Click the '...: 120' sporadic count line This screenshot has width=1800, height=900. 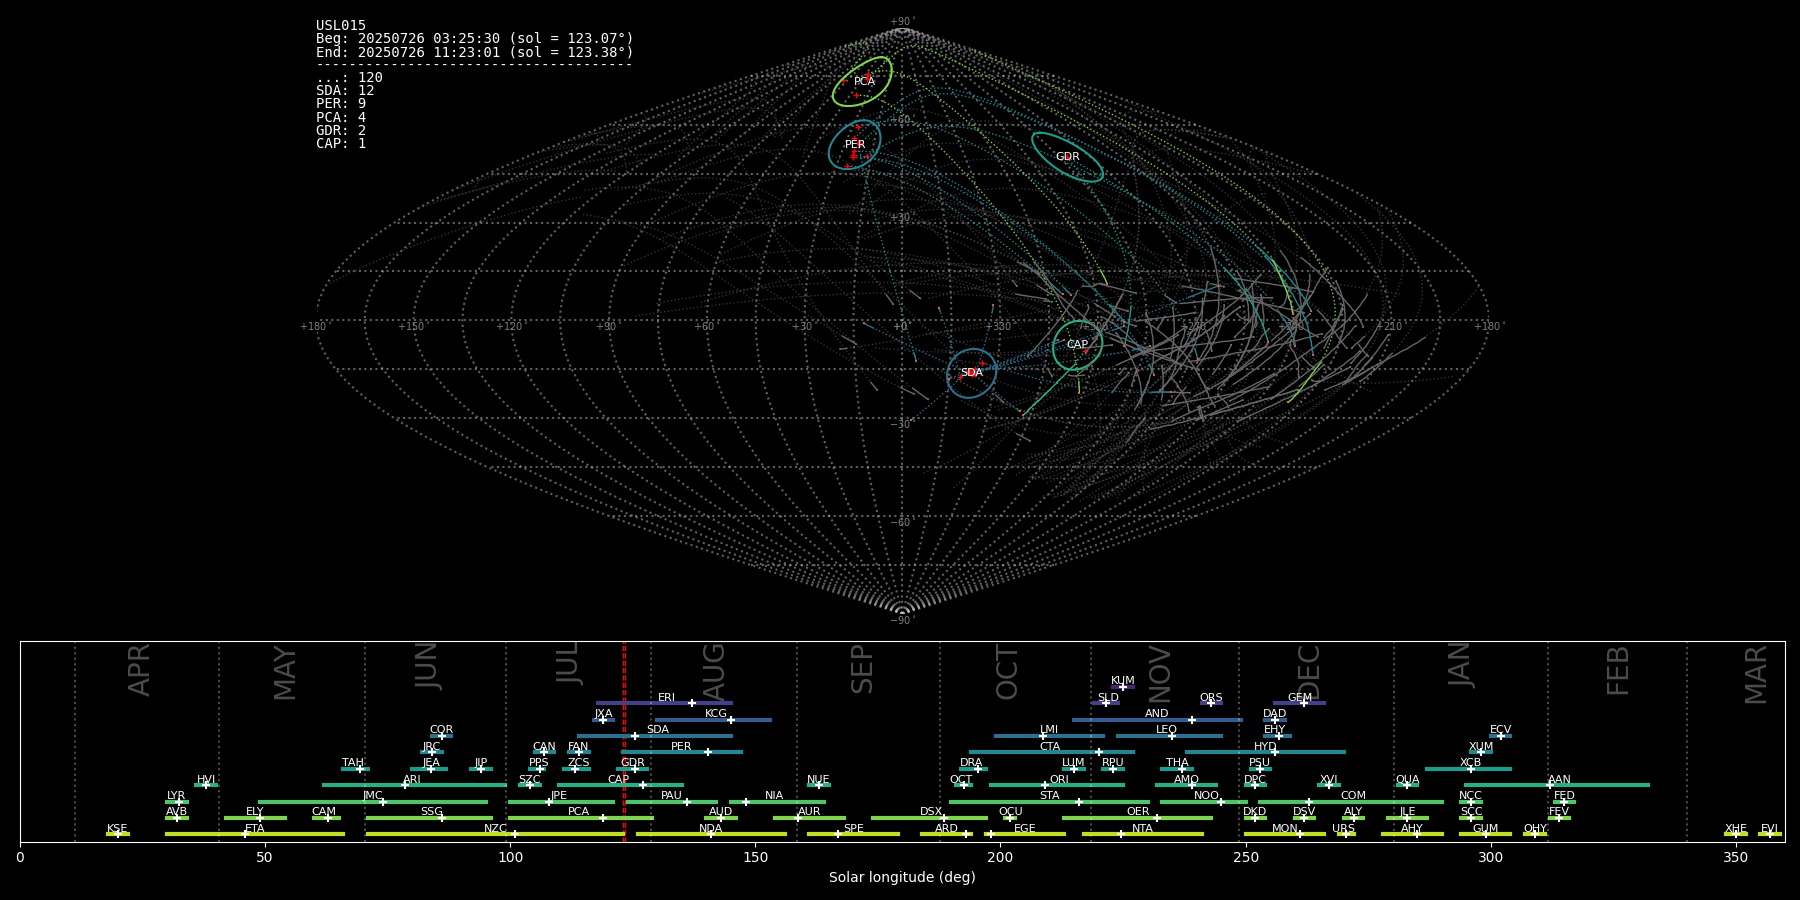coord(349,78)
